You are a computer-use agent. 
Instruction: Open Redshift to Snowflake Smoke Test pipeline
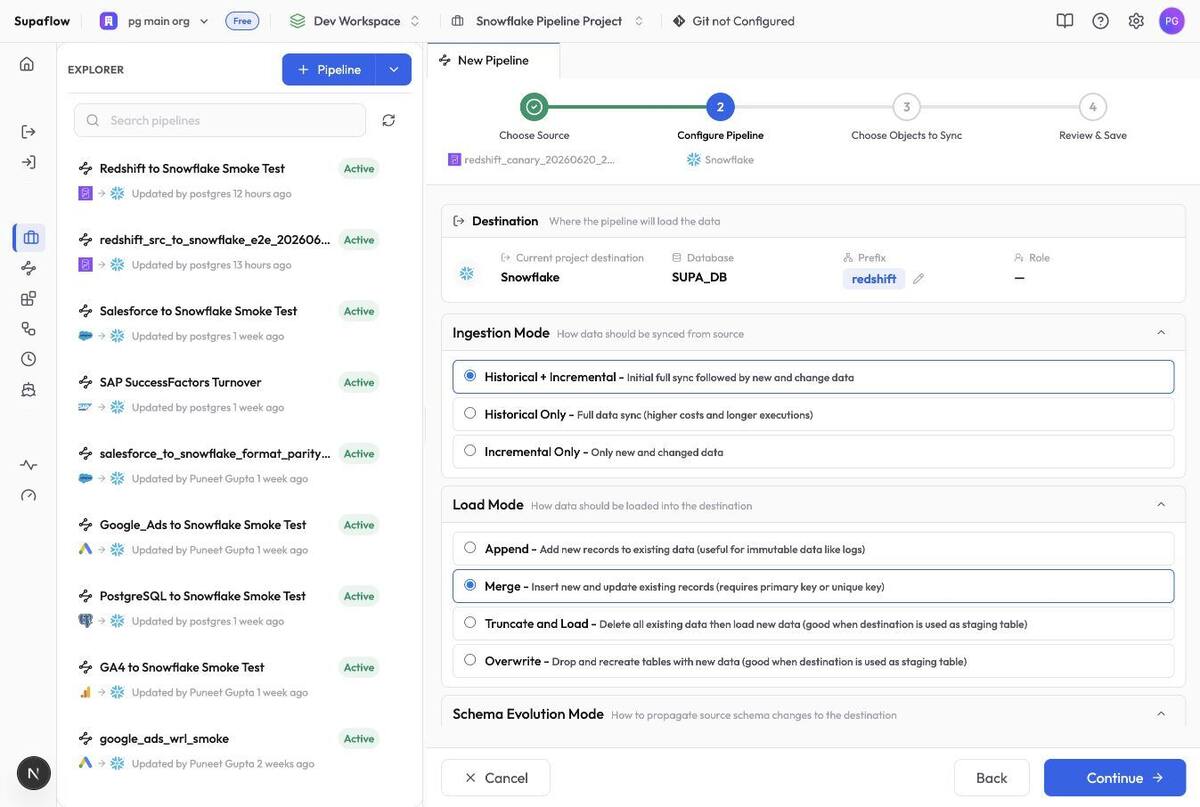[192, 168]
